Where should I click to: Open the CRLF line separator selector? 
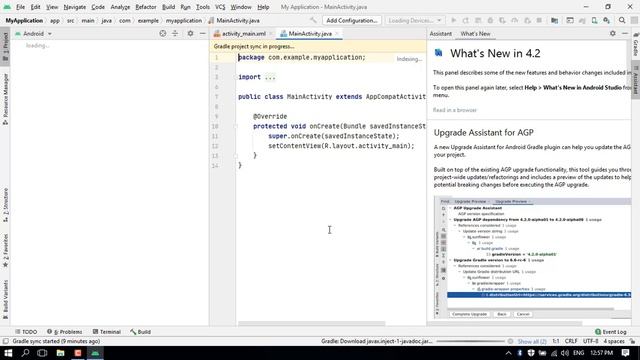point(571,341)
